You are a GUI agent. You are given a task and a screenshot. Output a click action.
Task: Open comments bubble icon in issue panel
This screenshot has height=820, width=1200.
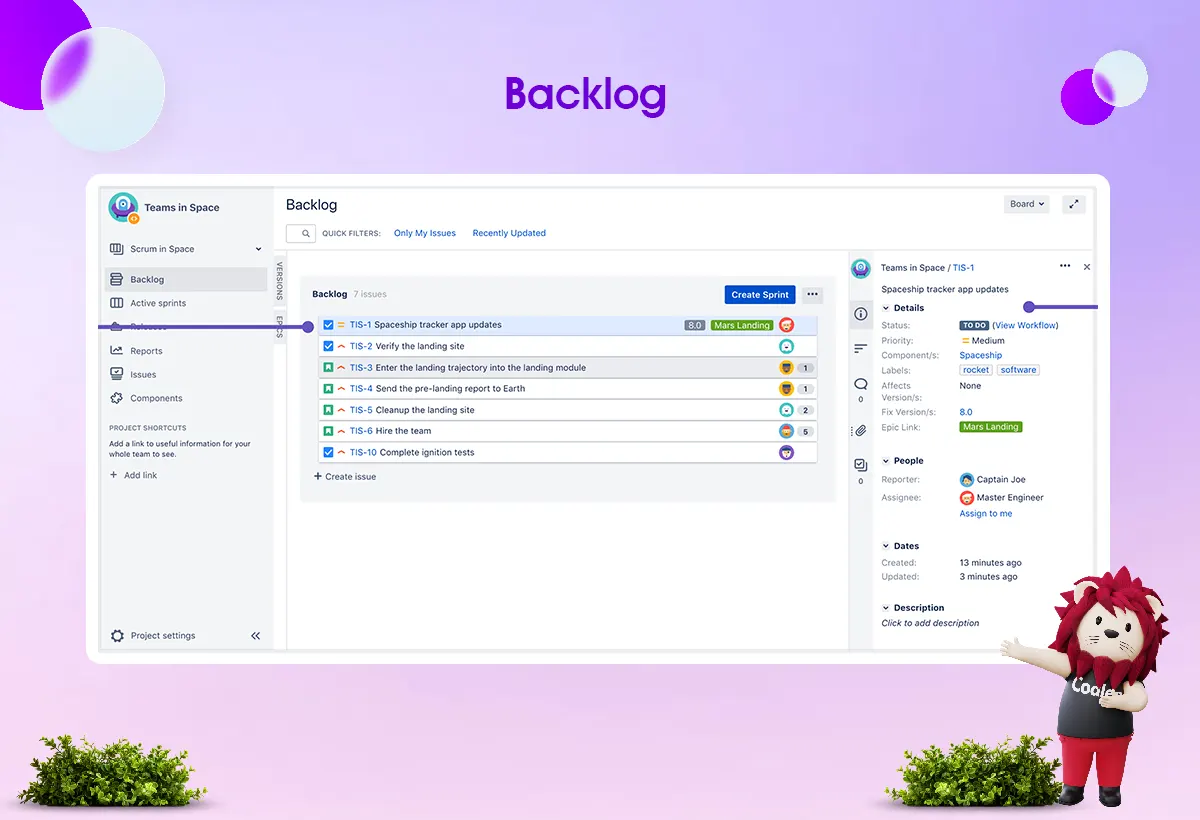coord(860,384)
